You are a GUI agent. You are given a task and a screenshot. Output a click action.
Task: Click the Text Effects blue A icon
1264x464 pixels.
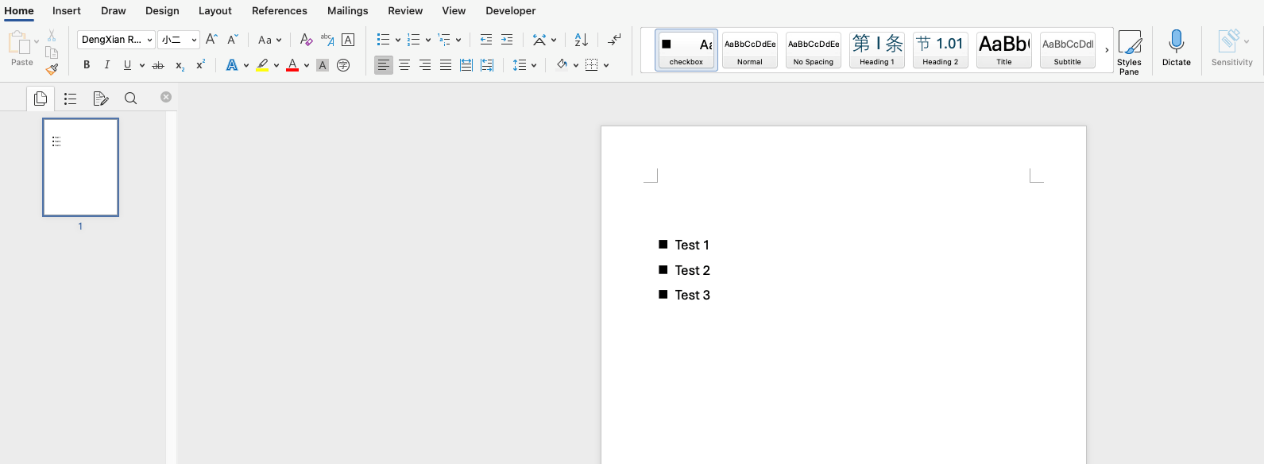(231, 65)
